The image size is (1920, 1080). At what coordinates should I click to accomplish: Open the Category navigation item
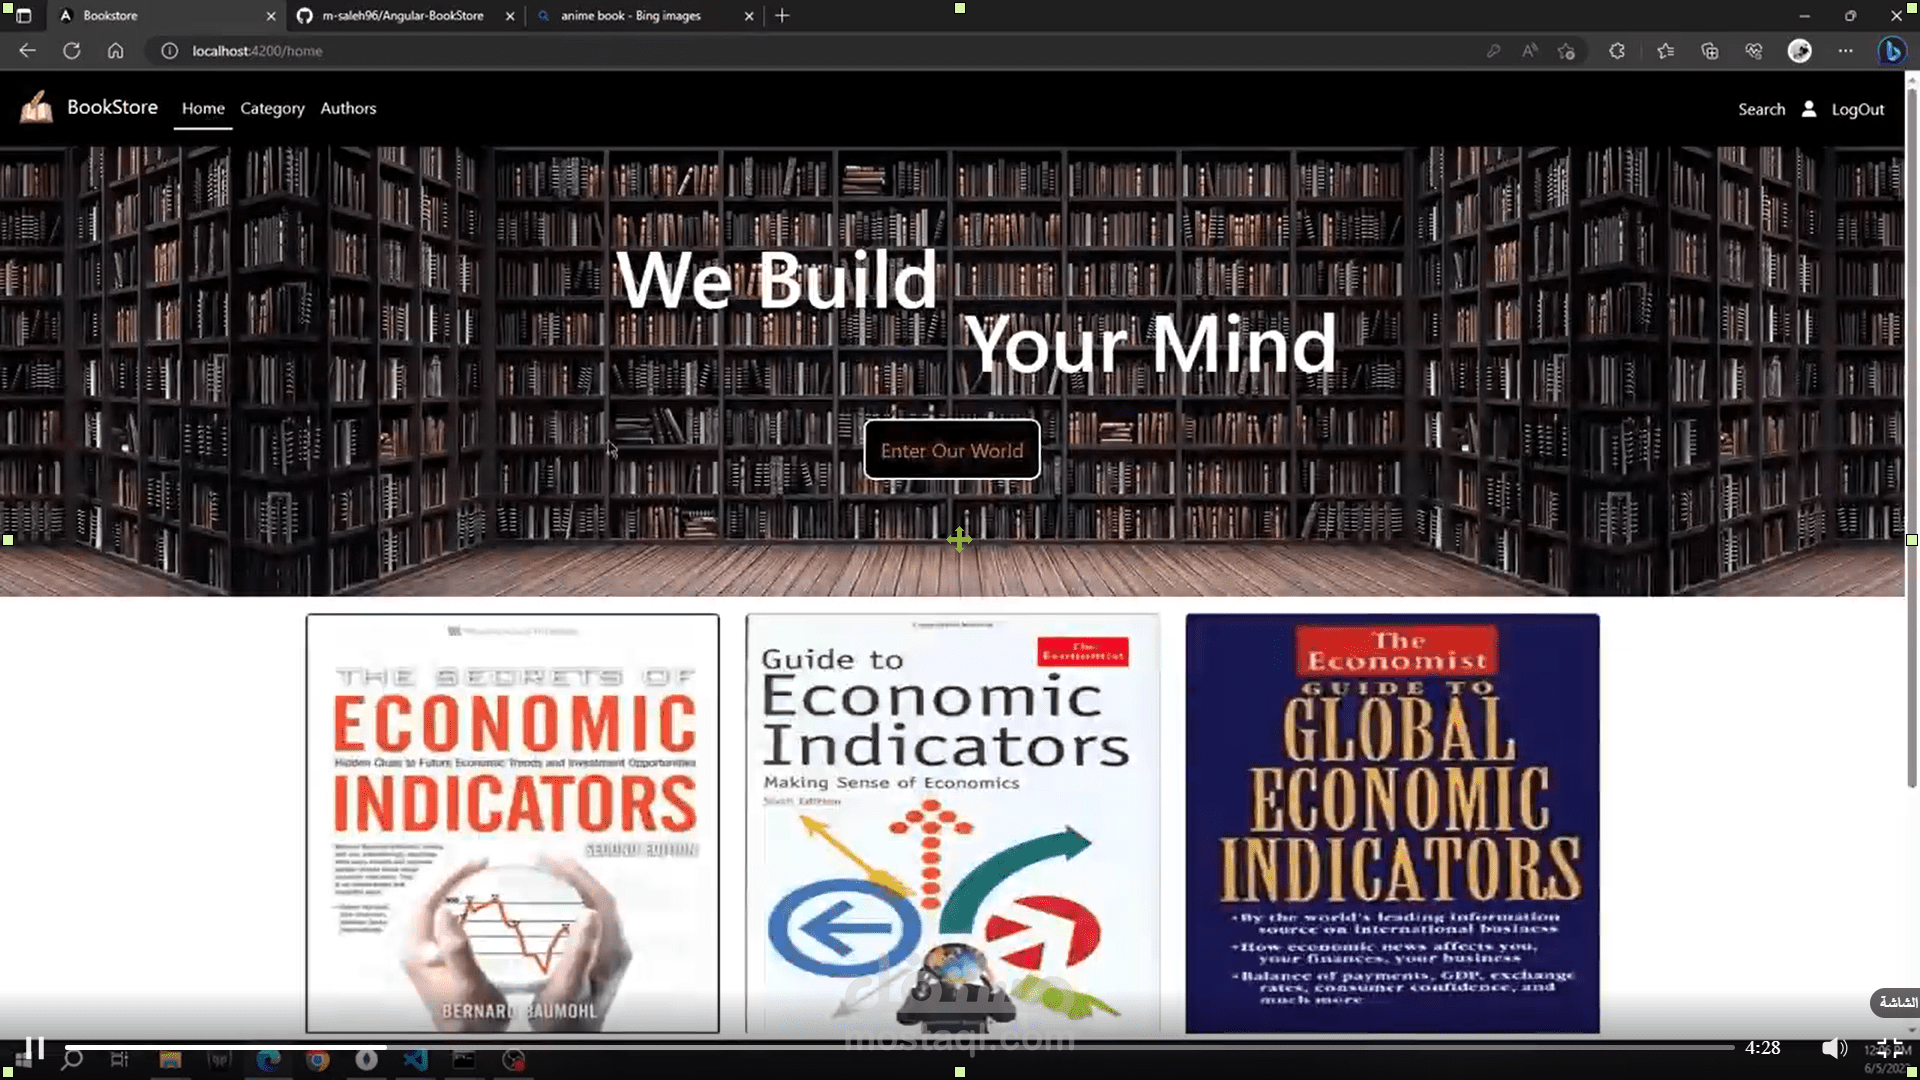pos(272,108)
